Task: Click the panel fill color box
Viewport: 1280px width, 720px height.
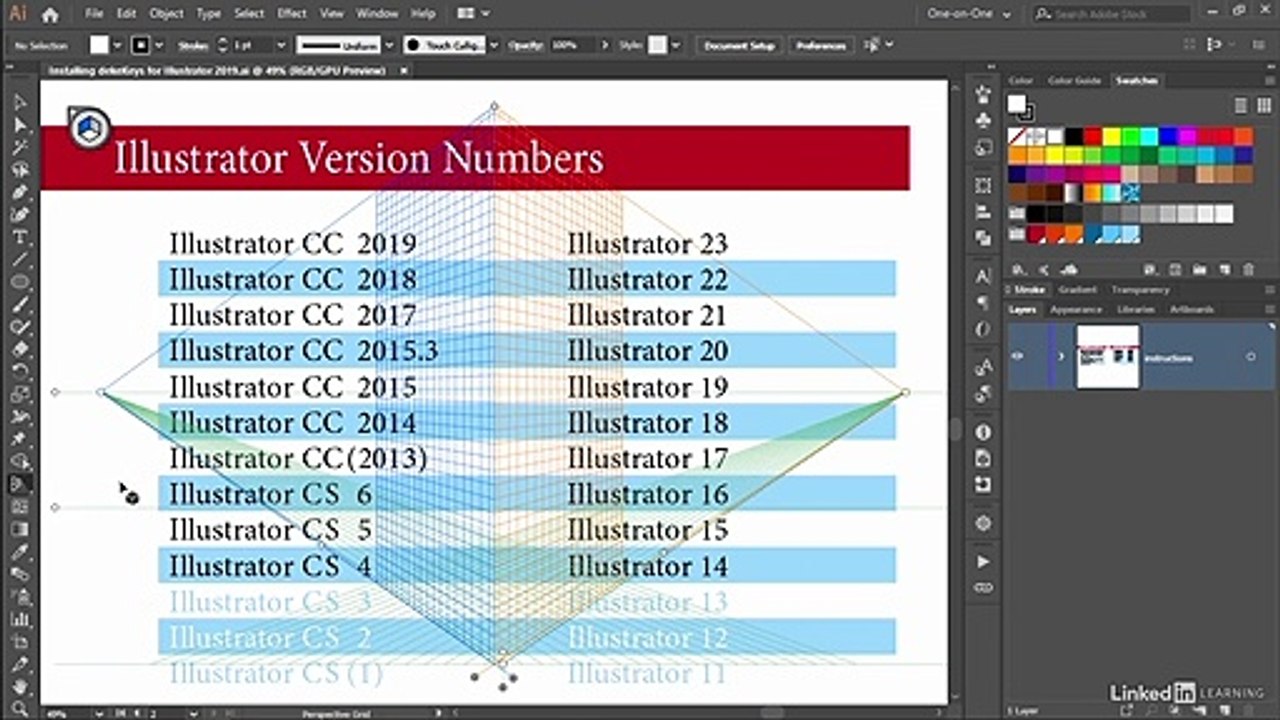Action: 1016,103
